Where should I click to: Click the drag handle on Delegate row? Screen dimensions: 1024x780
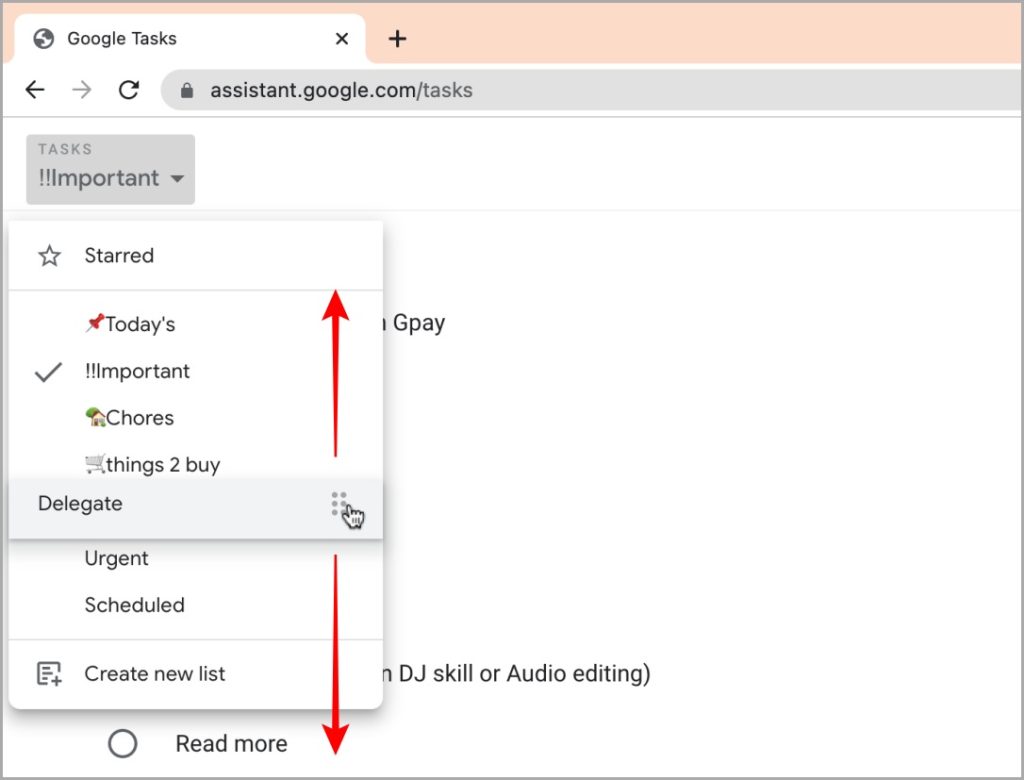[339, 504]
